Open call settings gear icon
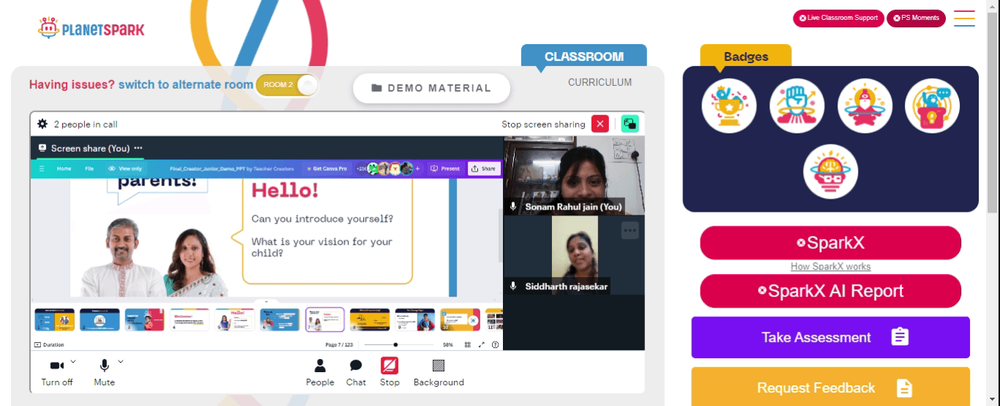This screenshot has width=1000, height=406. point(42,124)
